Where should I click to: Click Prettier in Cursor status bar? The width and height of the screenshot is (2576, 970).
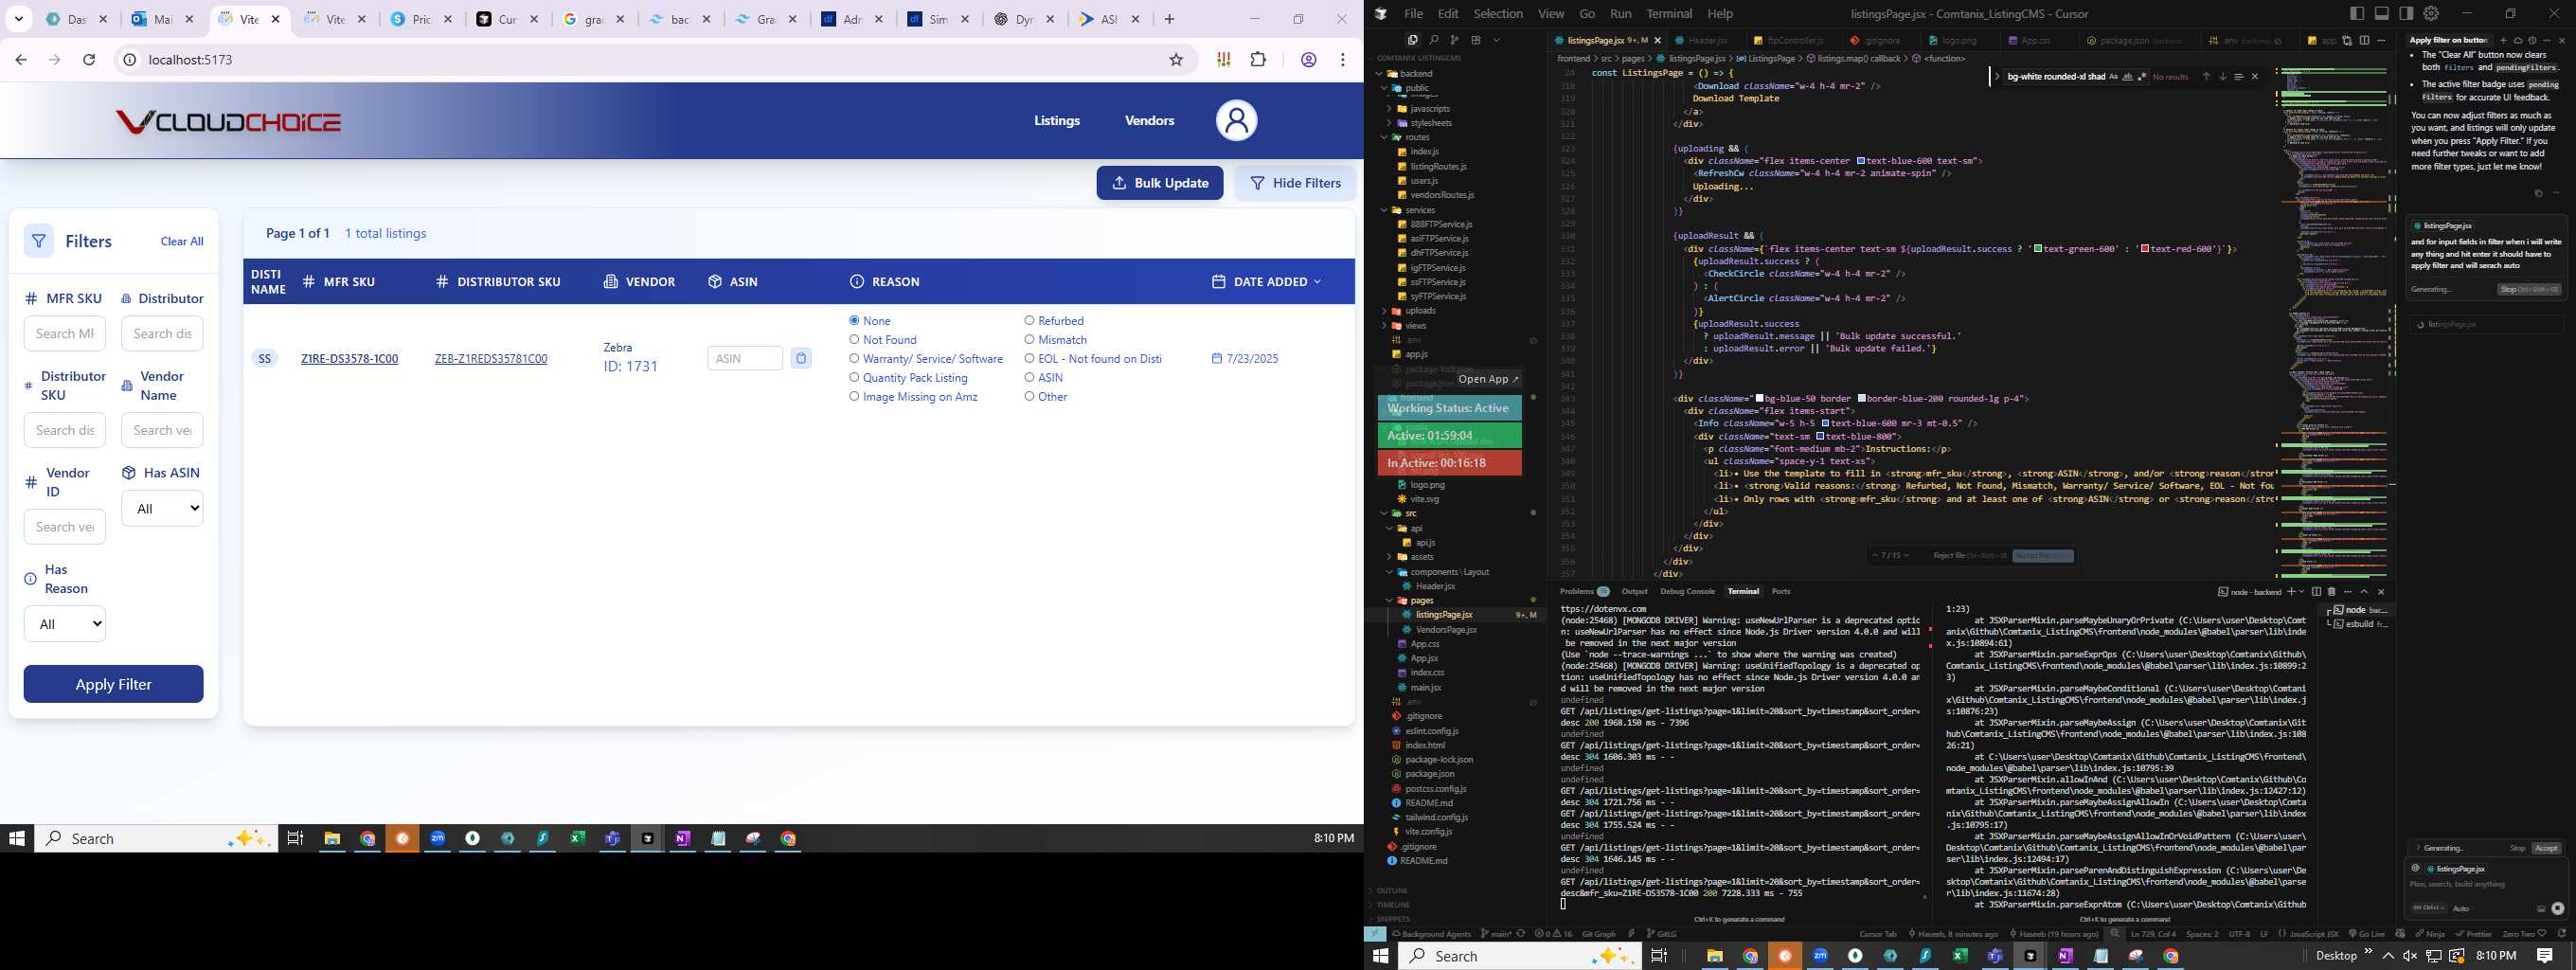[2473, 934]
